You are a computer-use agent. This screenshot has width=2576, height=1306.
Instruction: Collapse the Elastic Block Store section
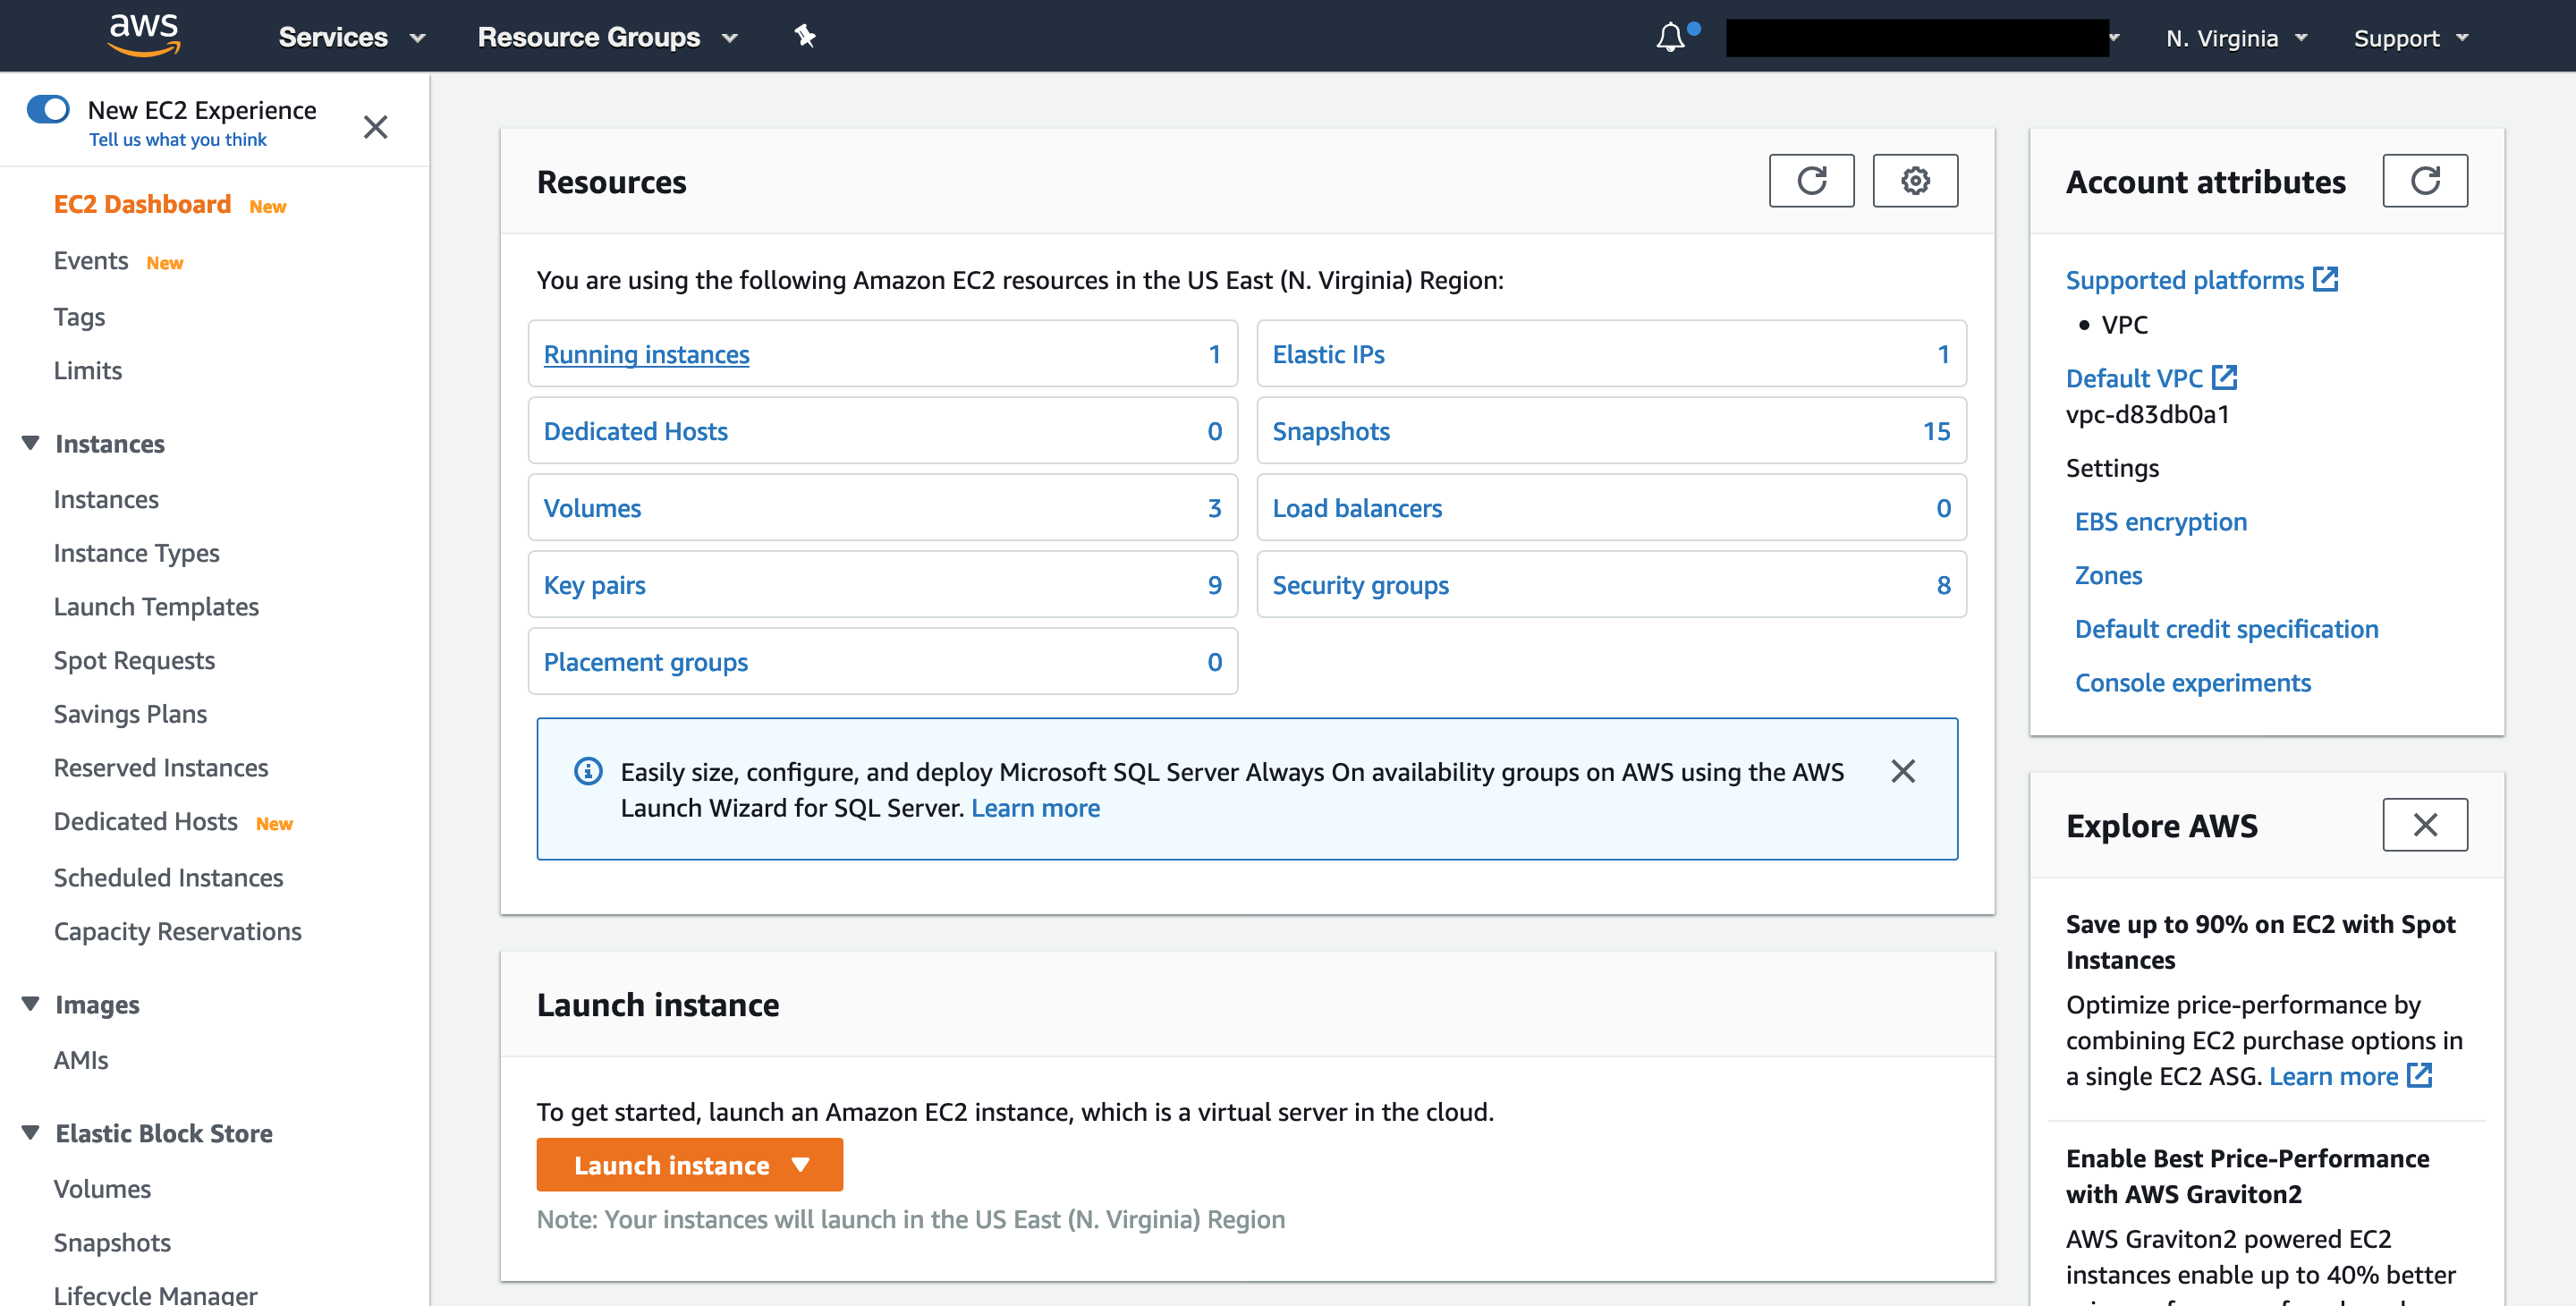point(29,1132)
